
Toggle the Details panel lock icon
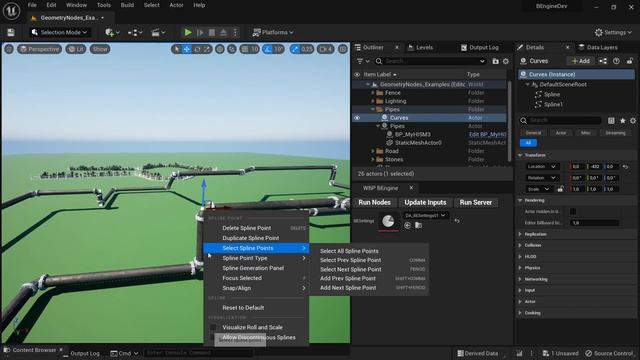(630, 61)
